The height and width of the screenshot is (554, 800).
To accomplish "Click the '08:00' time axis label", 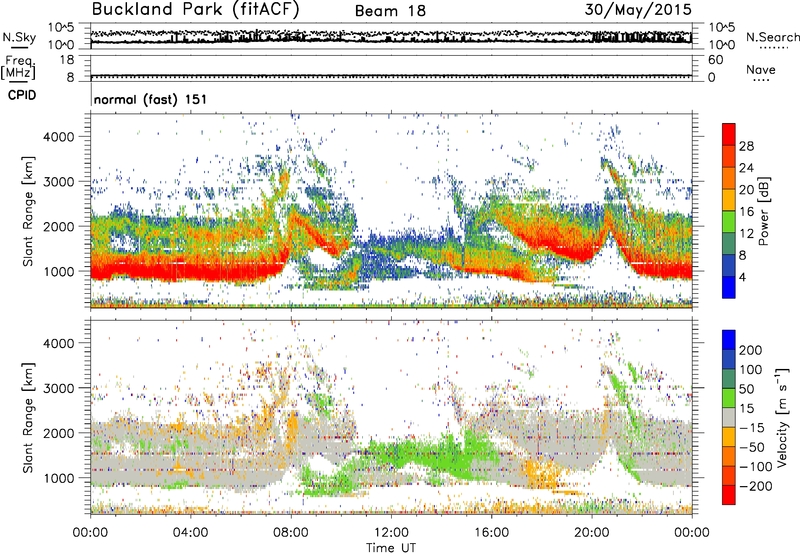I will click(x=291, y=533).
